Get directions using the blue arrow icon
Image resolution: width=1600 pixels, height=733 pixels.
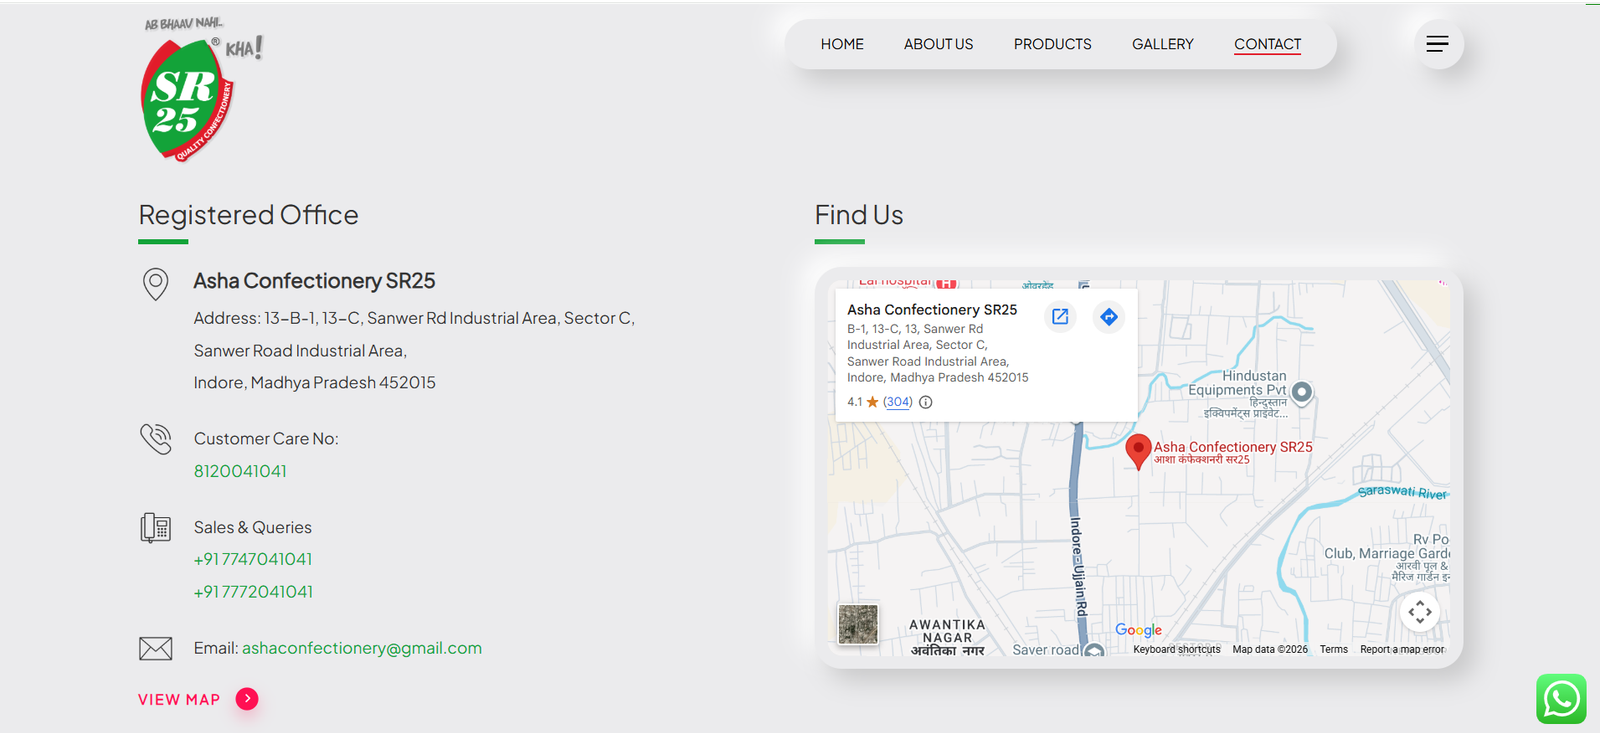point(1109,317)
